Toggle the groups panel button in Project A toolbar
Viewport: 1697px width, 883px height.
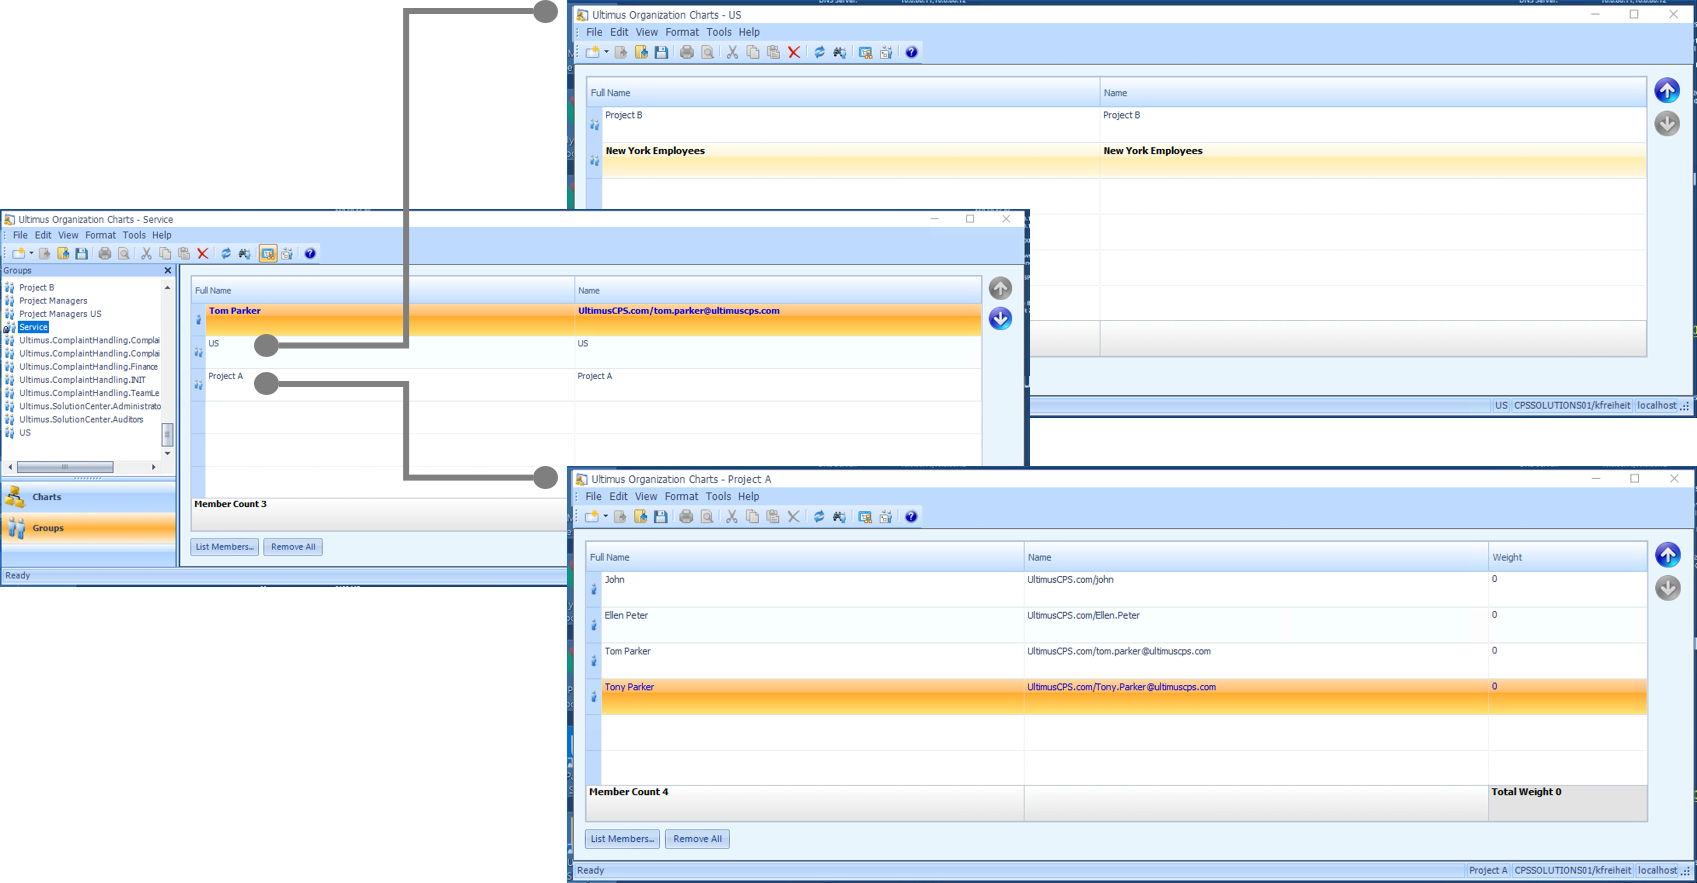886,517
